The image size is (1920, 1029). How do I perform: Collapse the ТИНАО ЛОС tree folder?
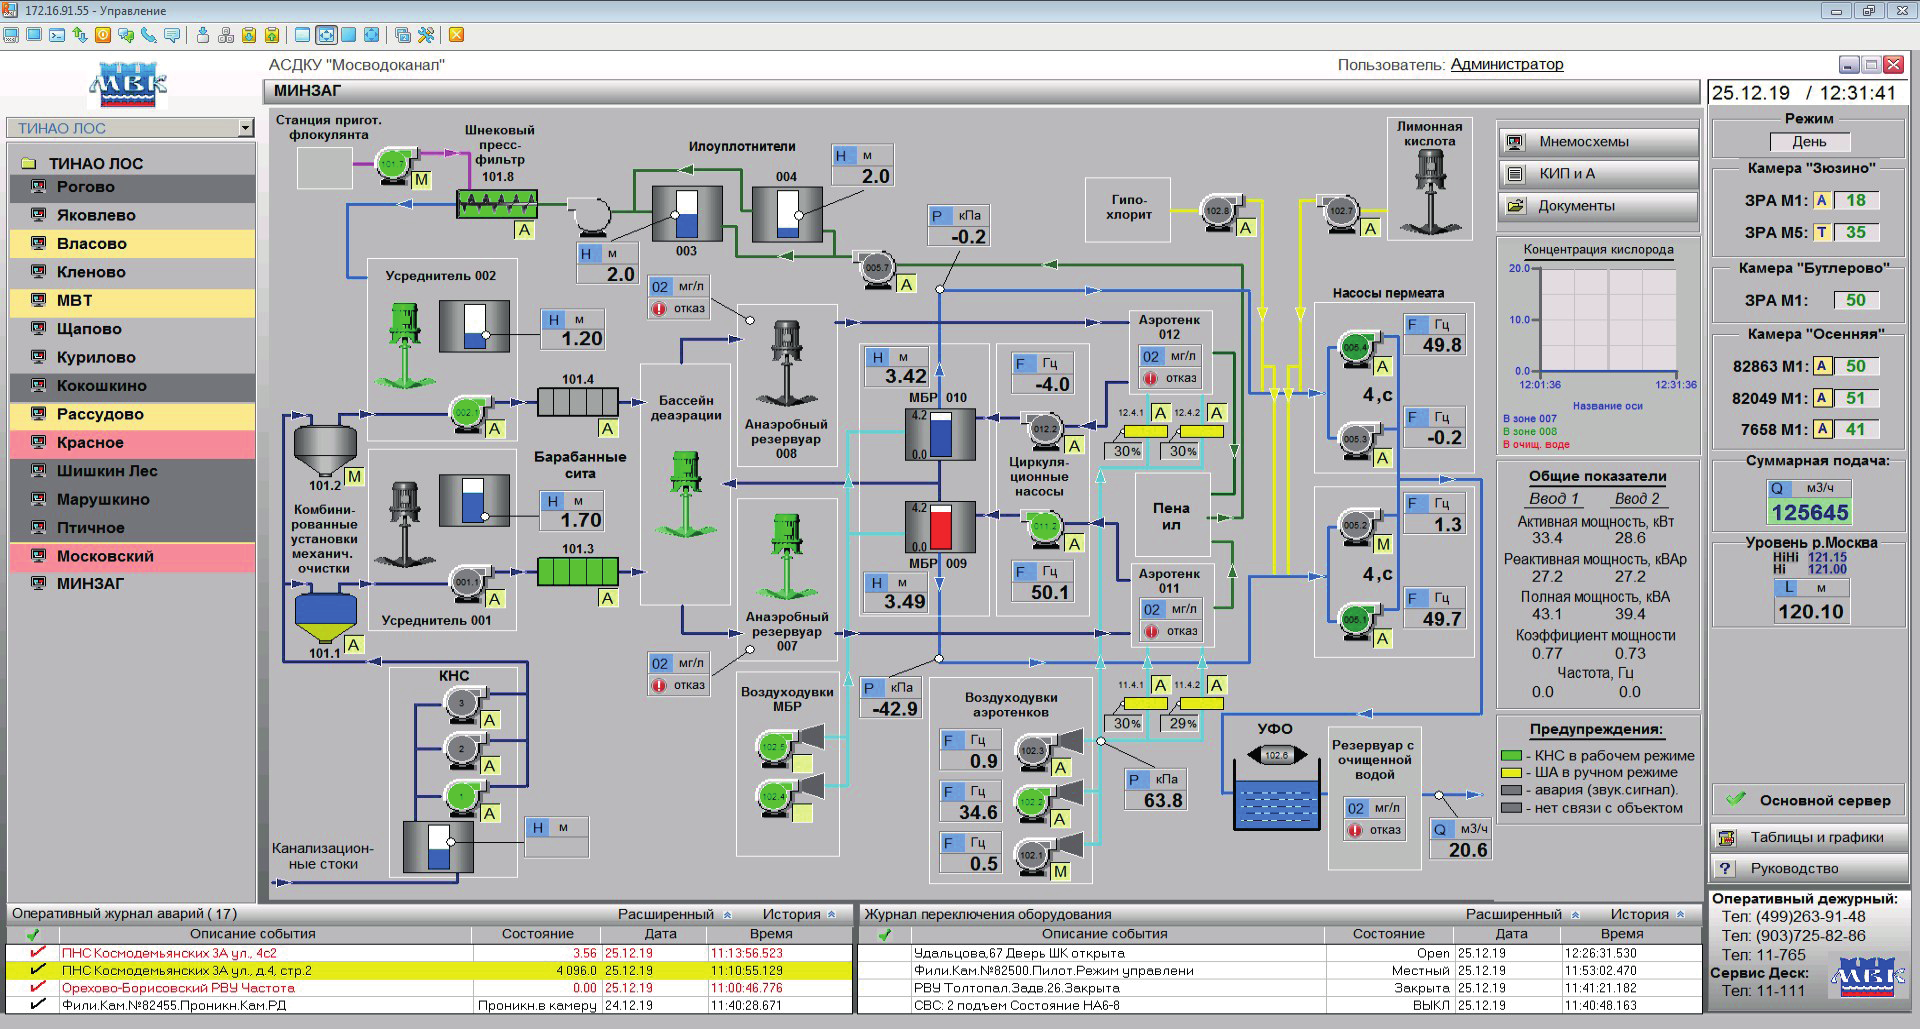click(29, 163)
